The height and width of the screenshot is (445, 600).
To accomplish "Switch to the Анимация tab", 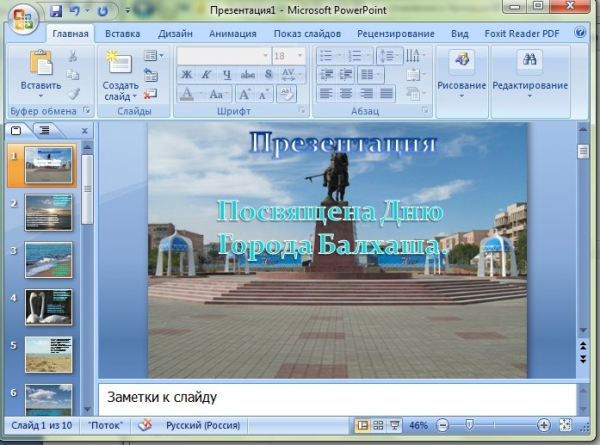I will [x=232, y=33].
